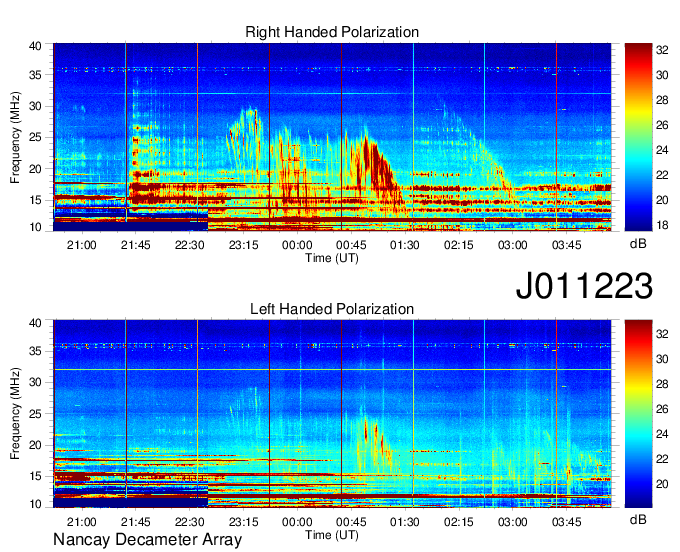The image size is (680, 552).
Task: Click the 40 MHz tick of Left Handed plot
Action: click(x=36, y=323)
